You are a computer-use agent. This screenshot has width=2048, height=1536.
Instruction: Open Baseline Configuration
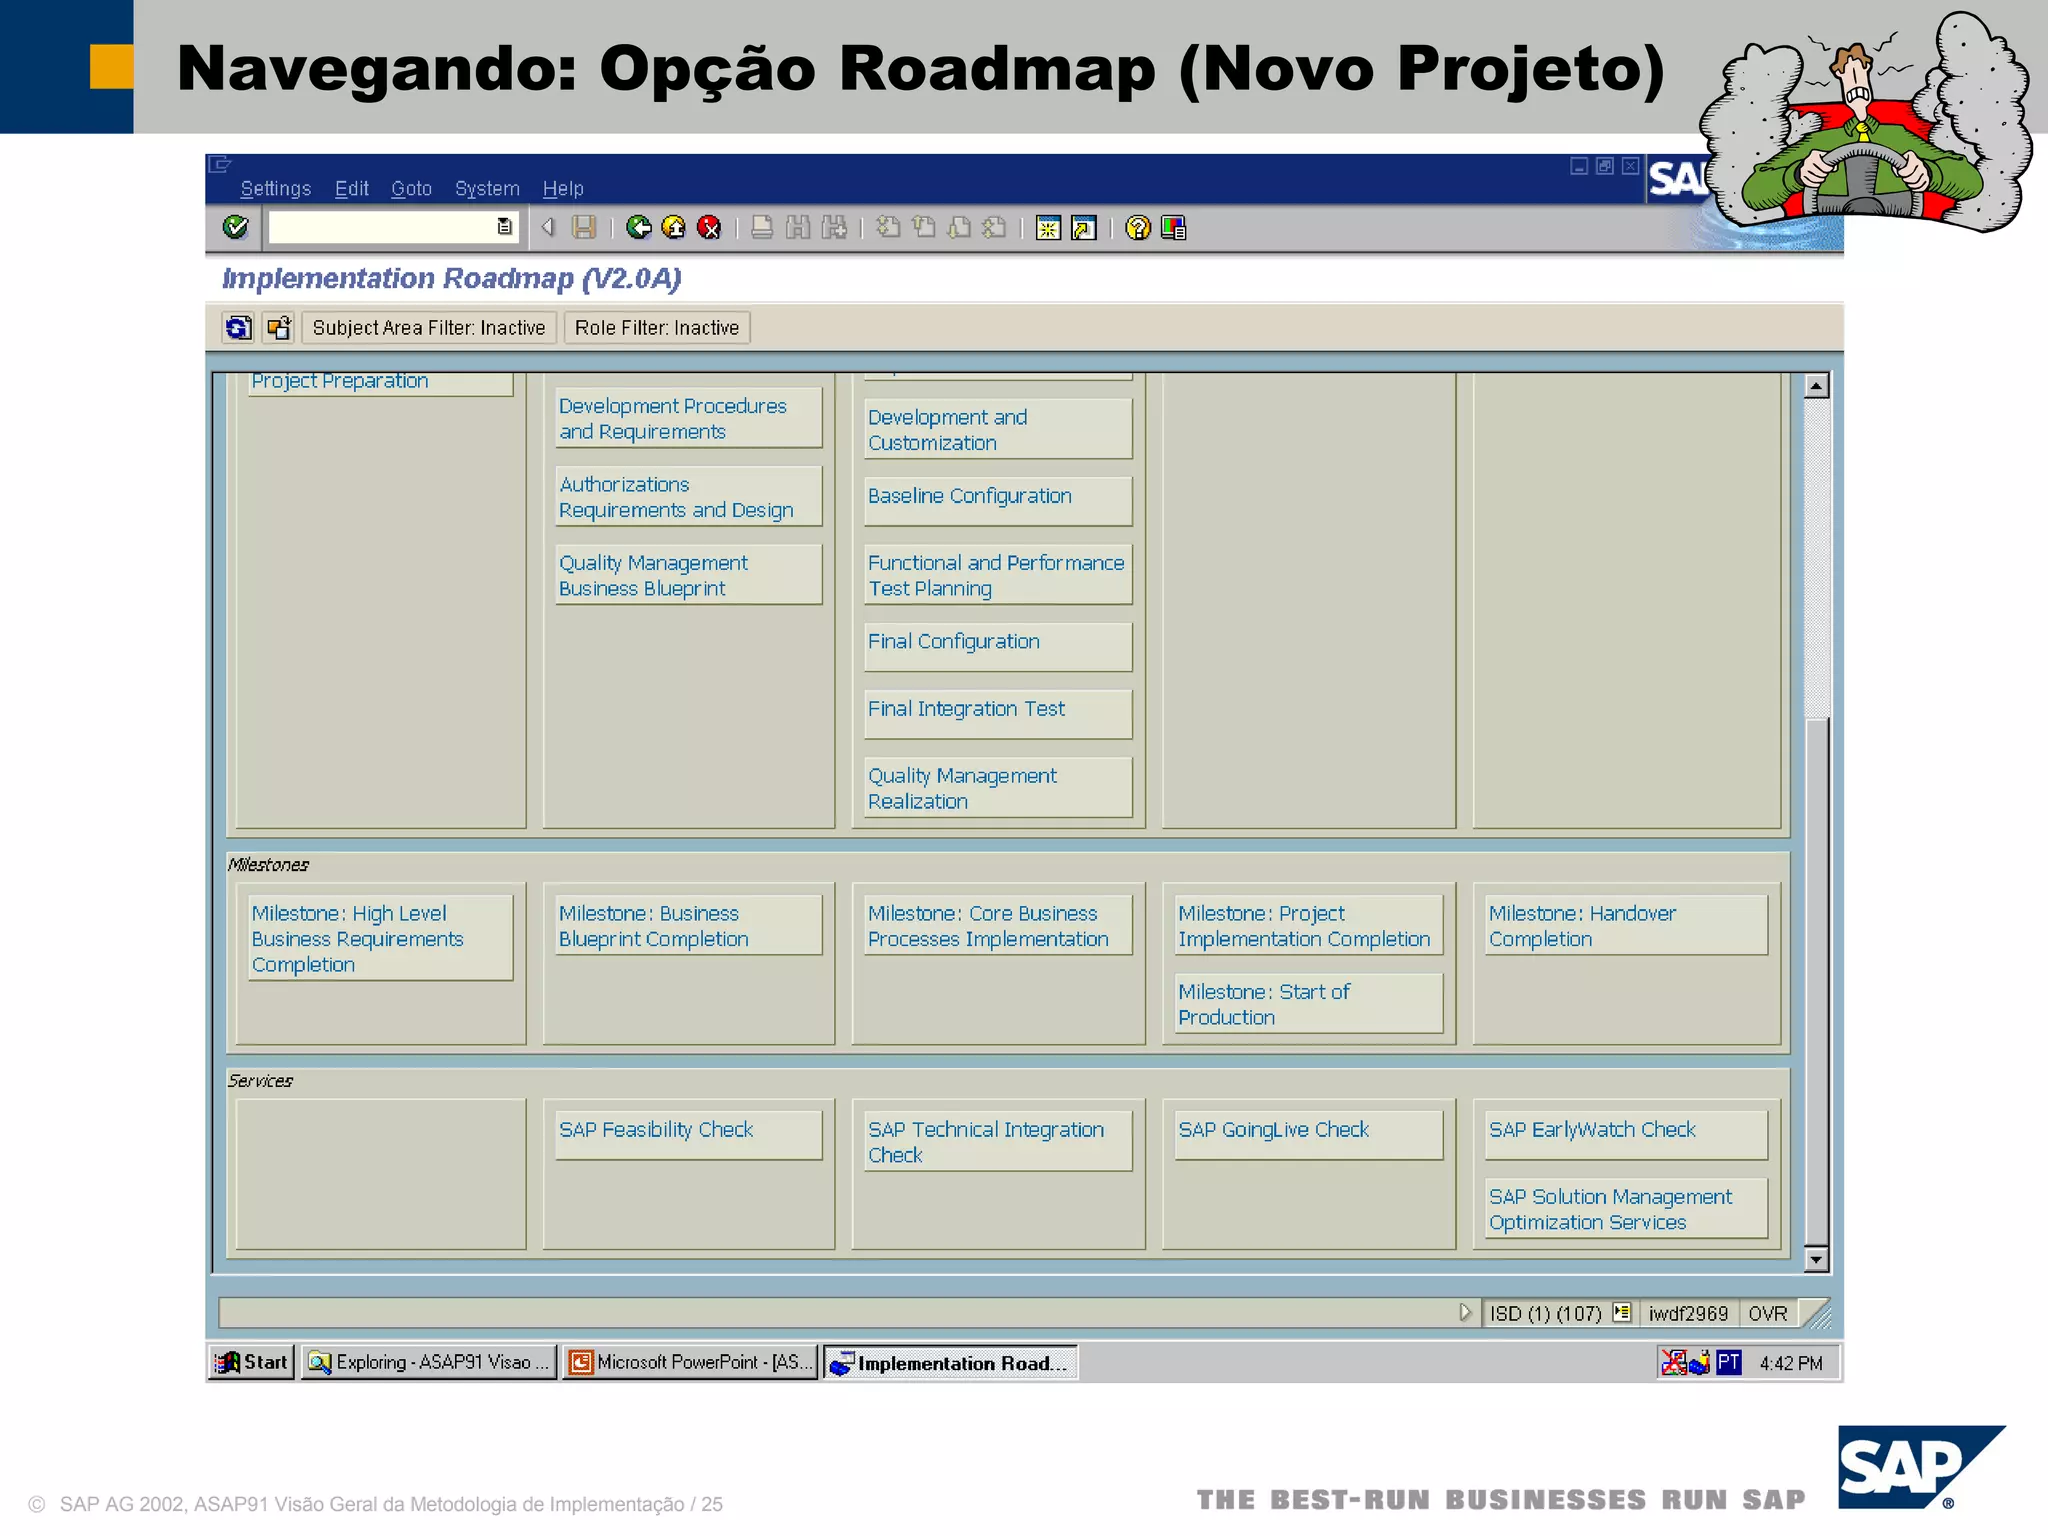tap(997, 500)
